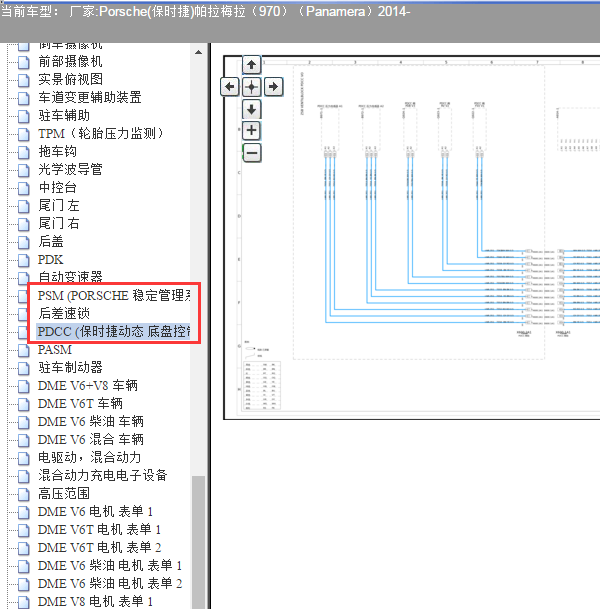Click the document icon beside 驻车辅助
The image size is (600, 609).
(x=24, y=116)
